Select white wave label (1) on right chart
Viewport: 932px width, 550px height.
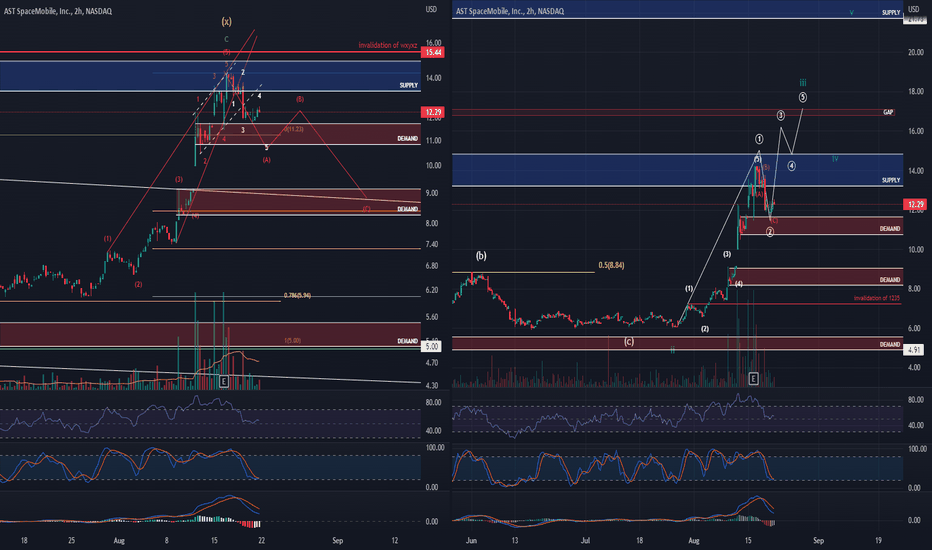click(688, 288)
